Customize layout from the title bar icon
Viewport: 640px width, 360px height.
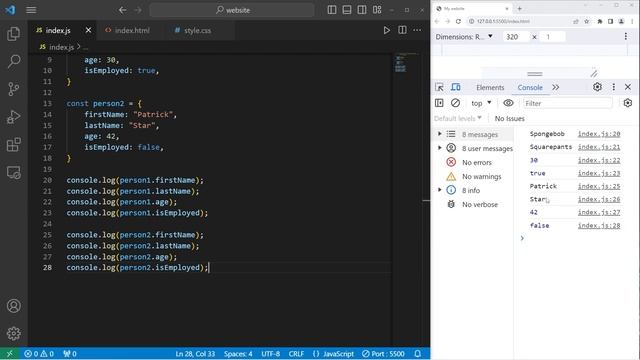pyautogui.click(x=377, y=10)
